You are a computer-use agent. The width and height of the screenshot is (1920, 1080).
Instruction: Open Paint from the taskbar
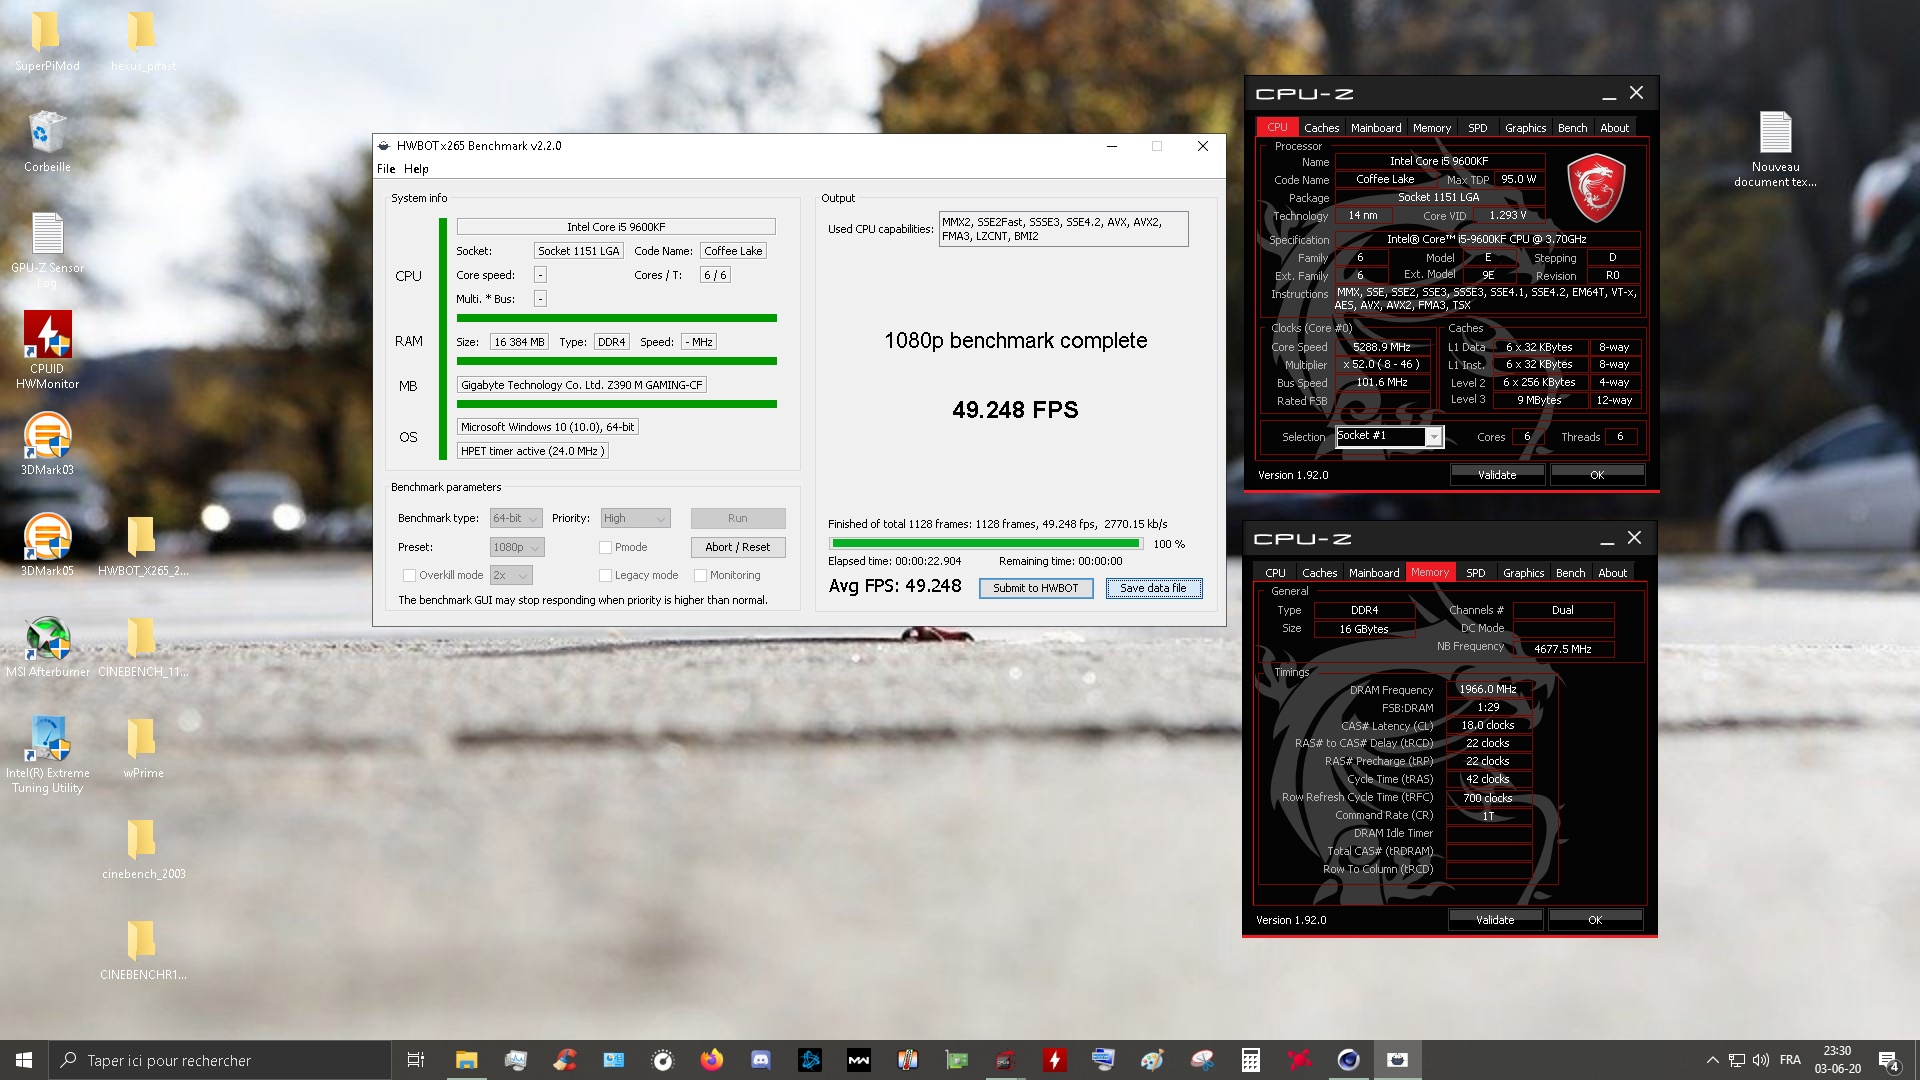click(x=1153, y=1060)
